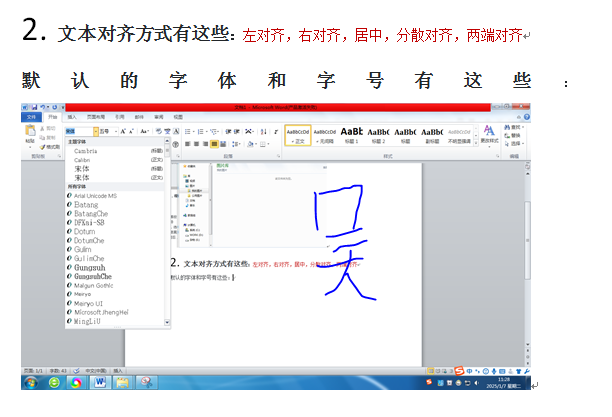The image size is (612, 417).
Task: Apply the 标题 1 Heading style
Action: tap(352, 135)
